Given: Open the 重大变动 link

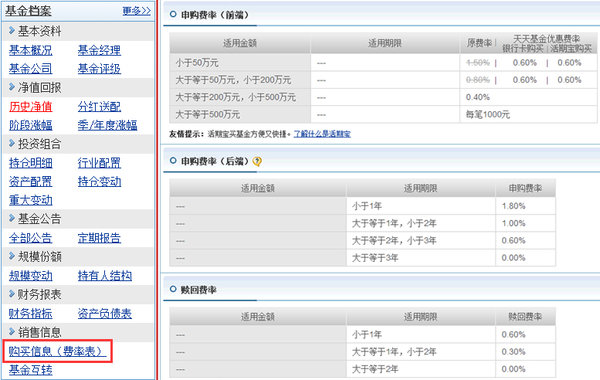Looking at the screenshot, I should click(x=31, y=200).
